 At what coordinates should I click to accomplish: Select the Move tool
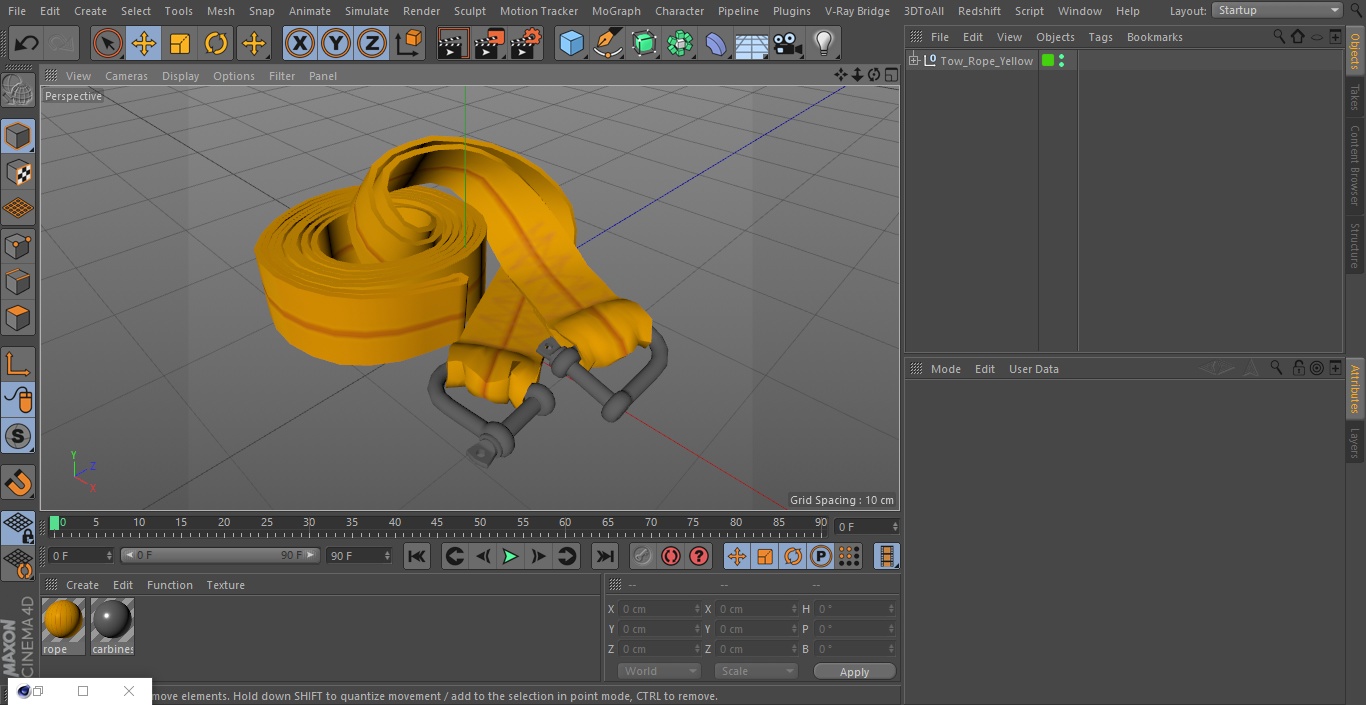(x=144, y=43)
